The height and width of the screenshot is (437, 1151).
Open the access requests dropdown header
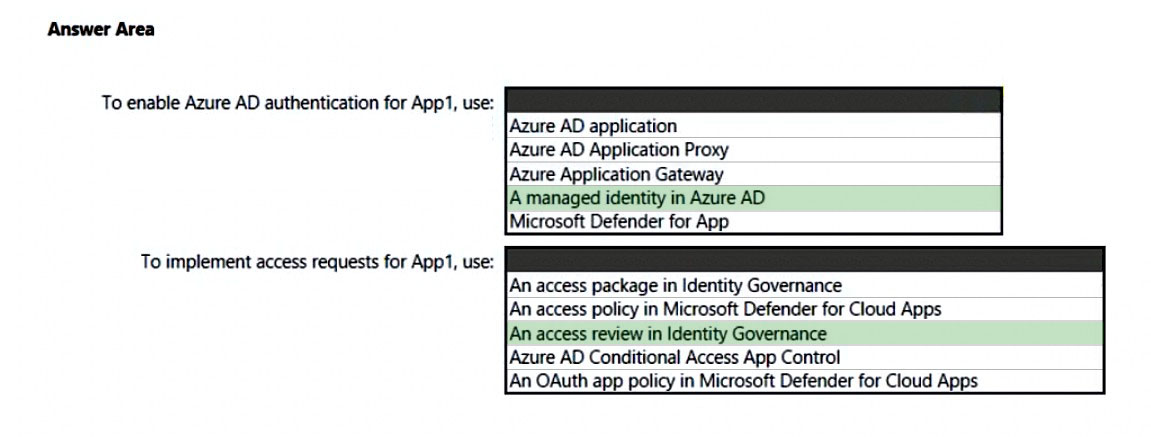pyautogui.click(x=805, y=260)
